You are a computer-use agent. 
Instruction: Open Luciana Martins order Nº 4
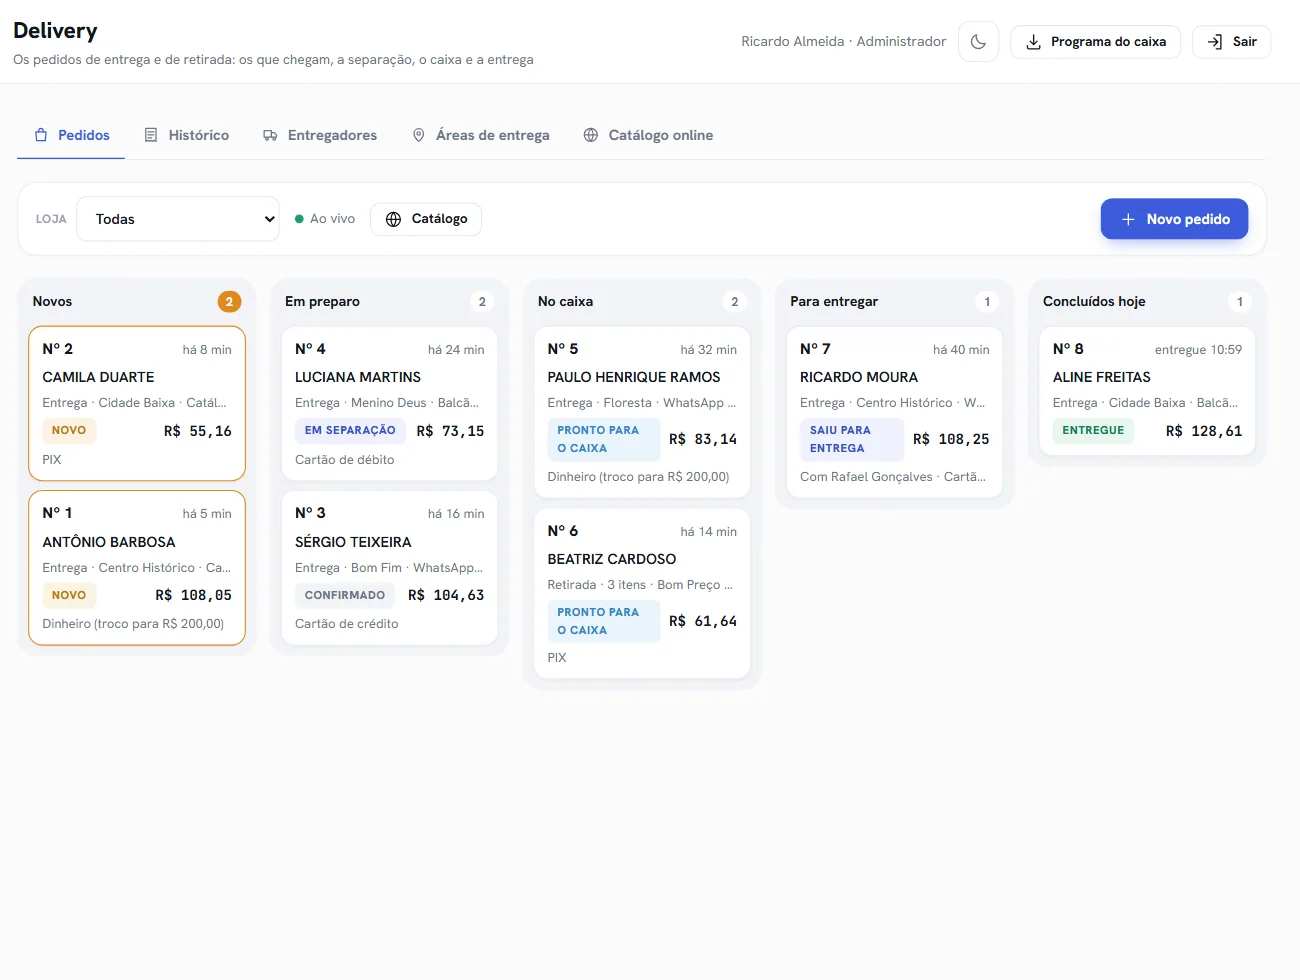pos(390,403)
